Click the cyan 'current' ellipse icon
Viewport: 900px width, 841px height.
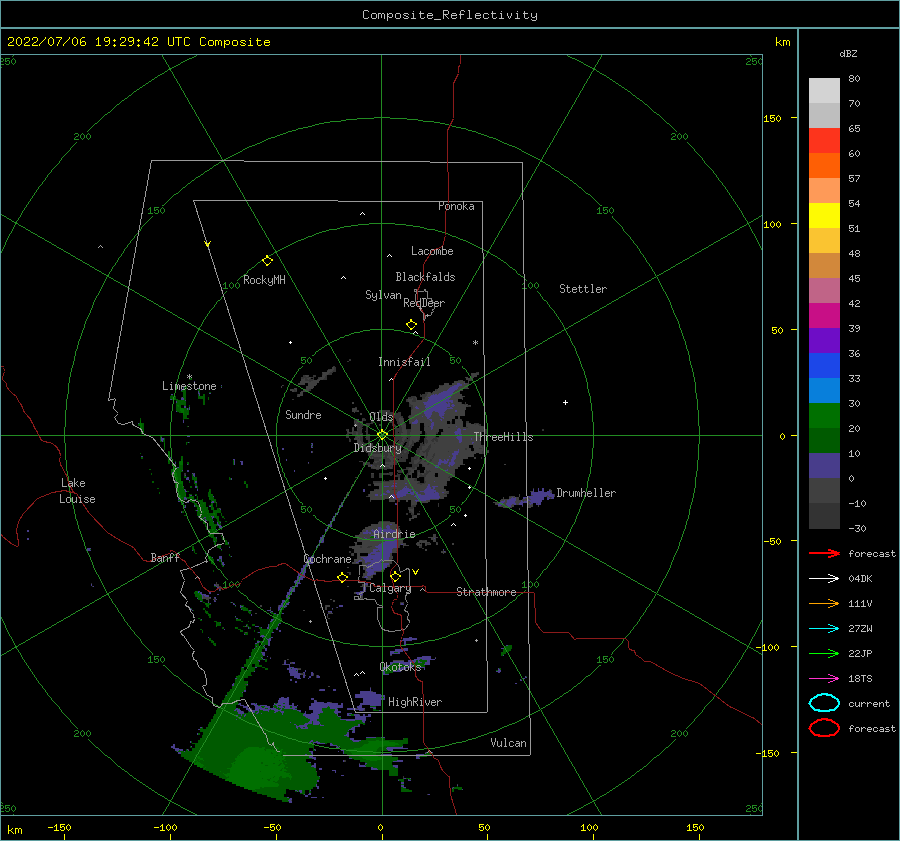[824, 703]
